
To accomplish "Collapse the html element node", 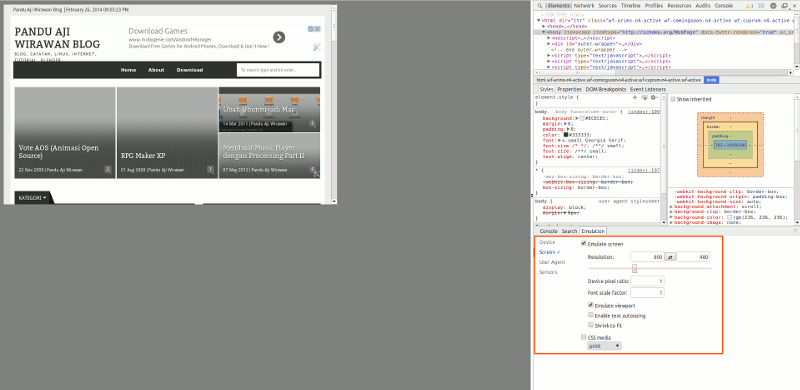I will click(538, 21).
